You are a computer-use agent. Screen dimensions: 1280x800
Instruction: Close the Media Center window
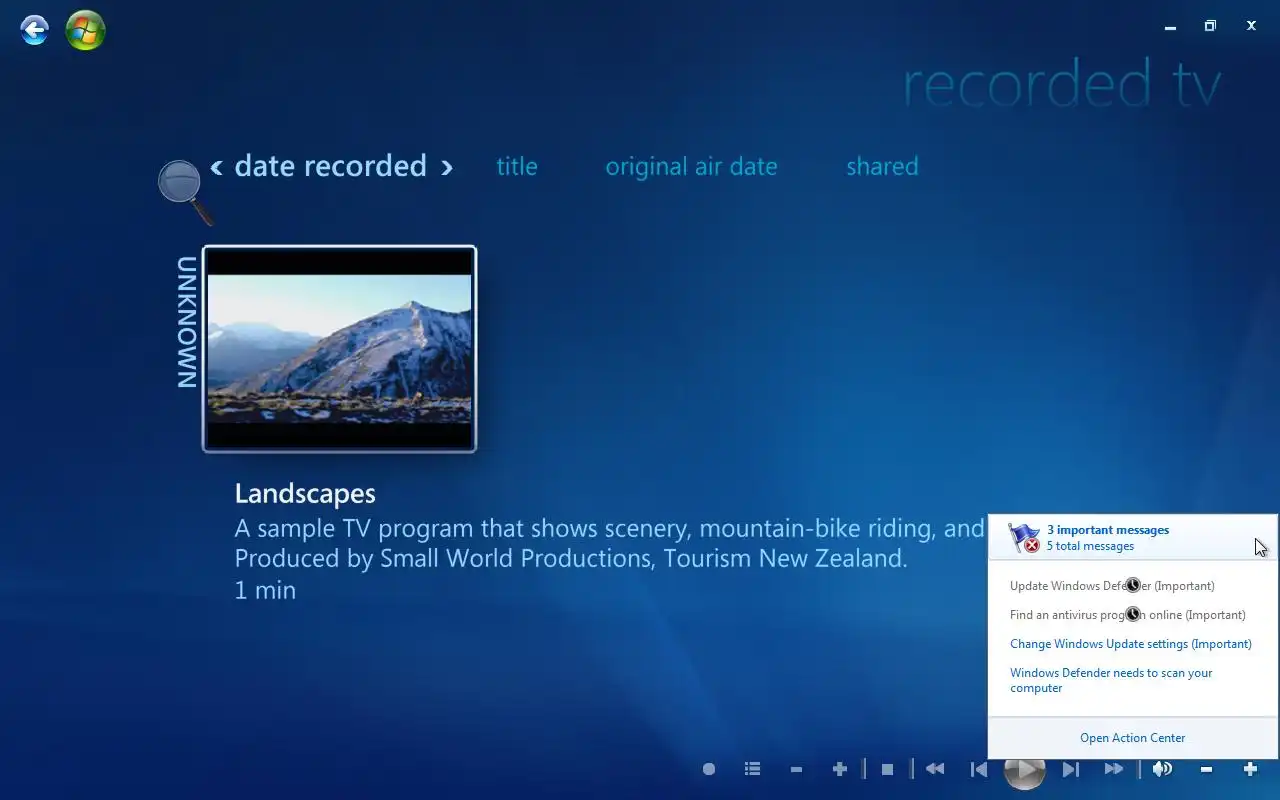pyautogui.click(x=1251, y=26)
